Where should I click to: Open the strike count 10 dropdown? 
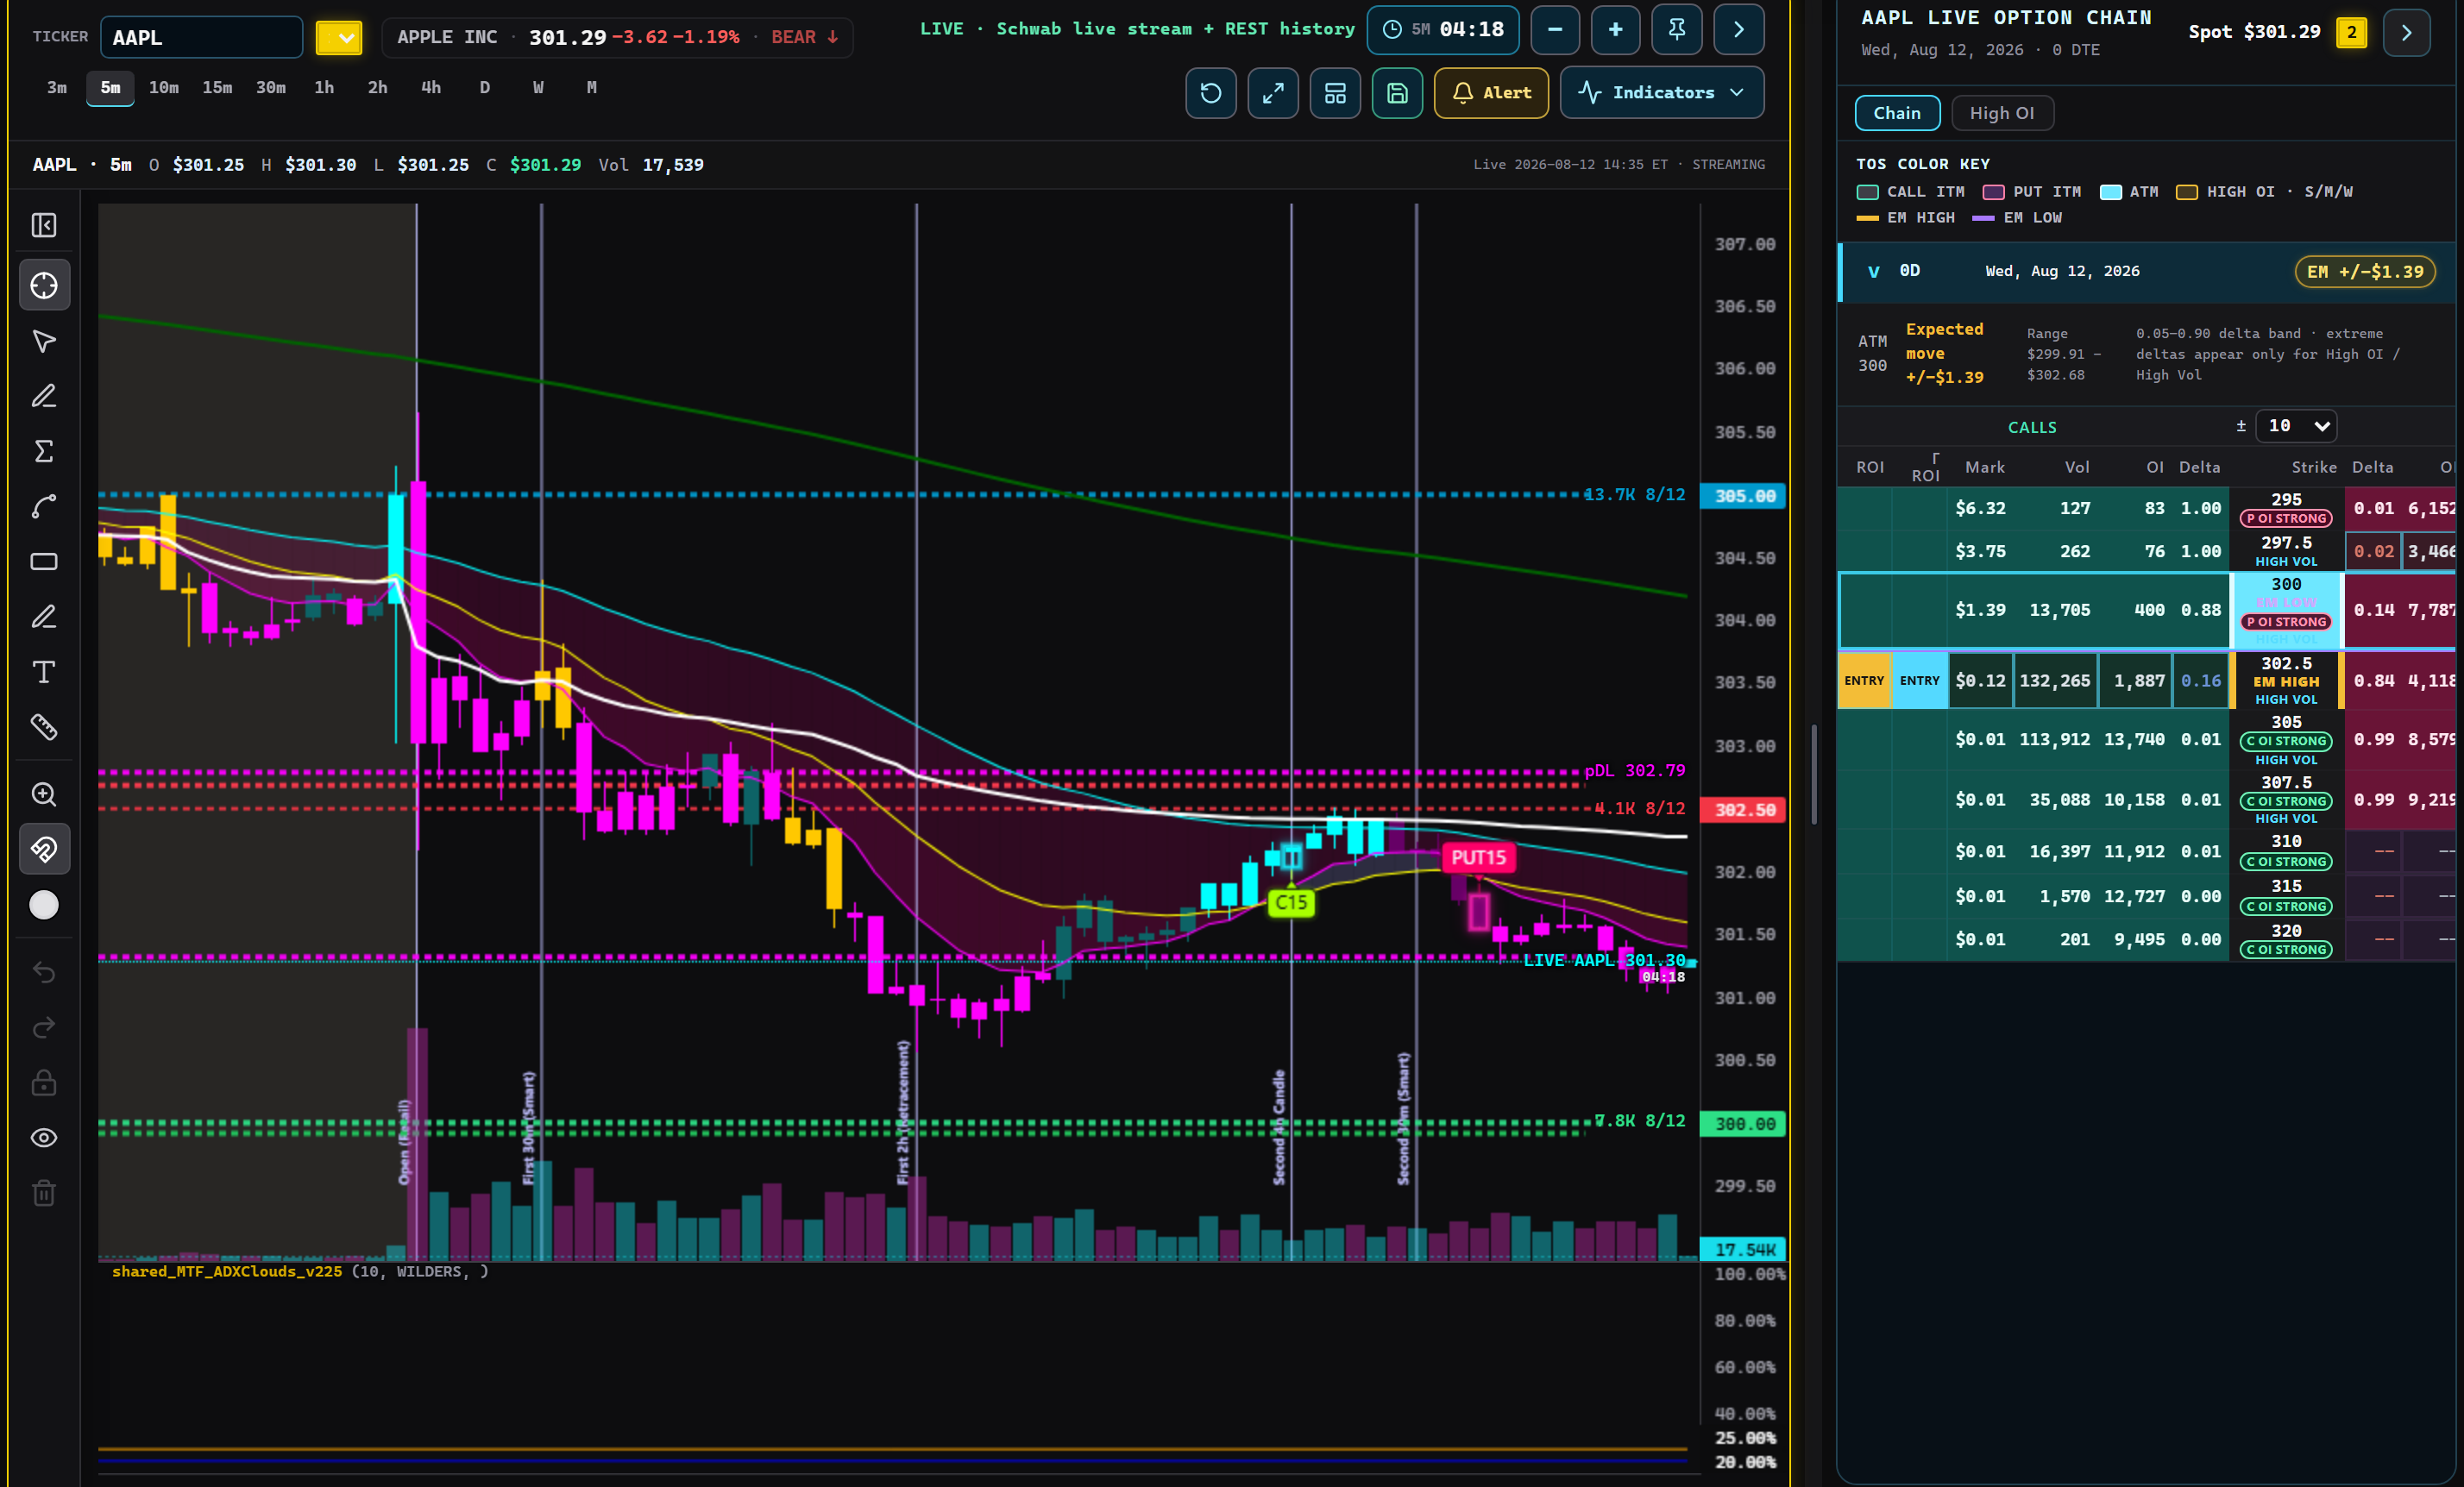pos(2296,426)
